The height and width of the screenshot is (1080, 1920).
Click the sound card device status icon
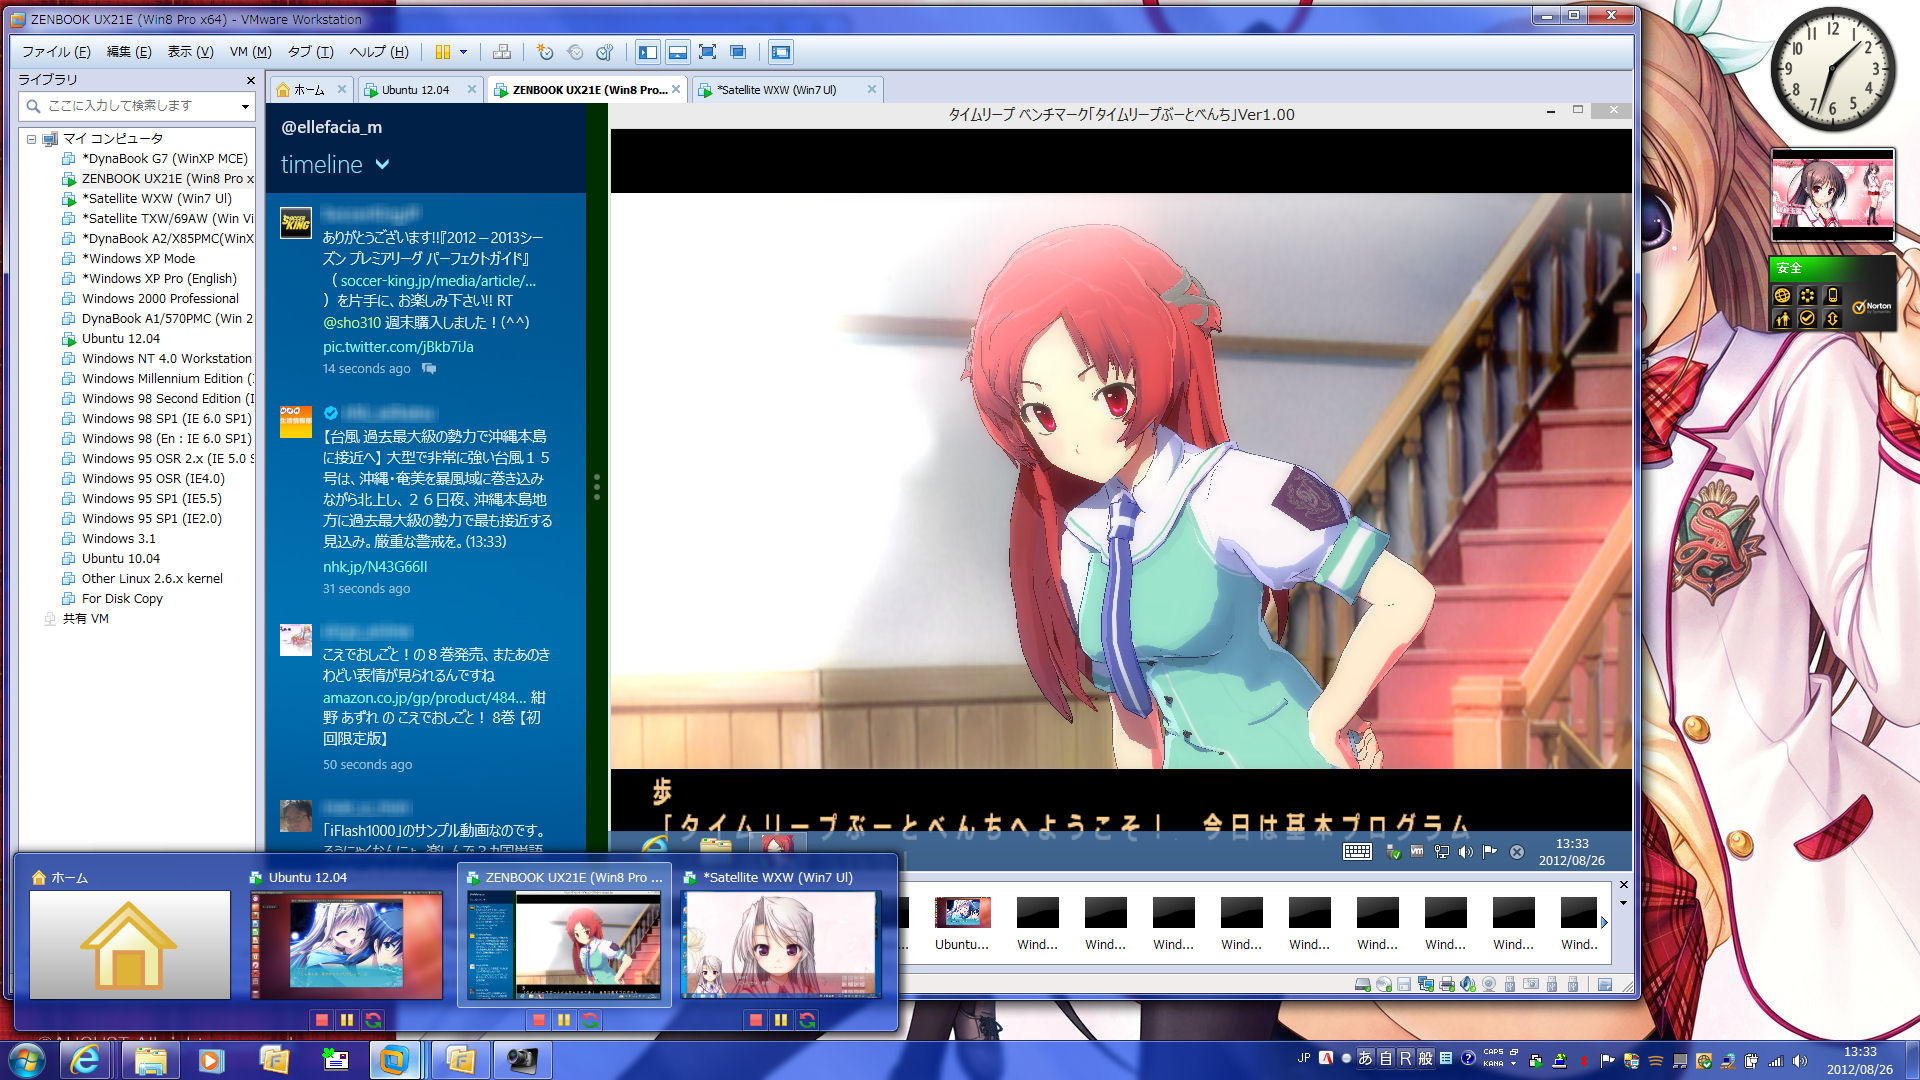tap(1467, 985)
